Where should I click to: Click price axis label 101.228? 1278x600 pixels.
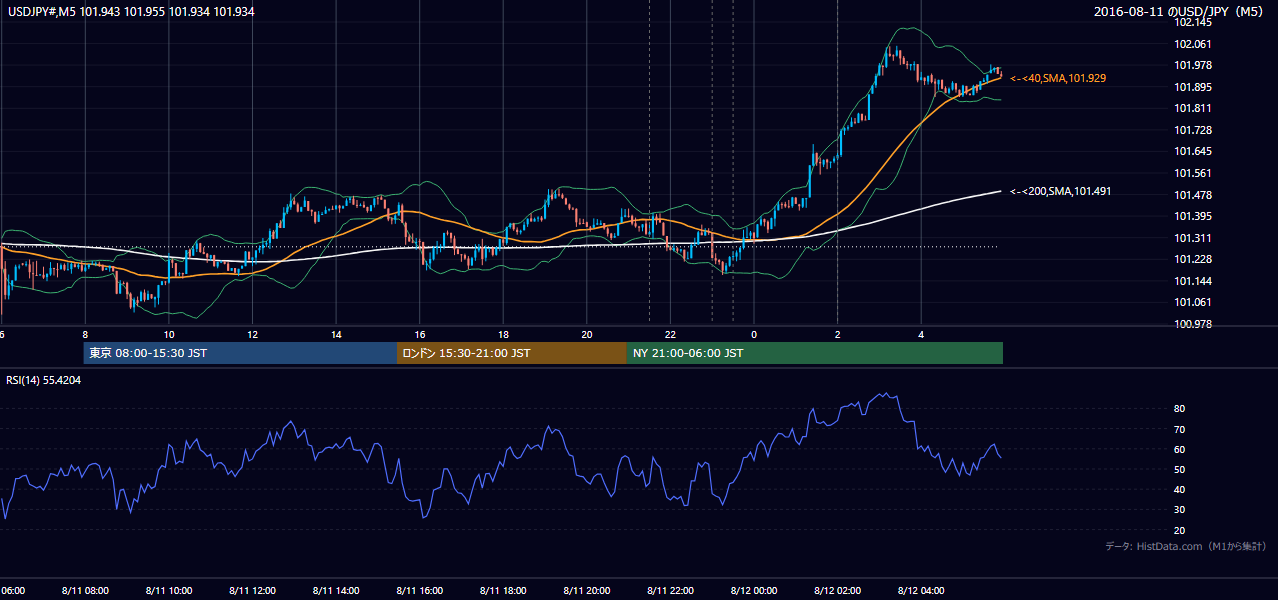point(1193,259)
